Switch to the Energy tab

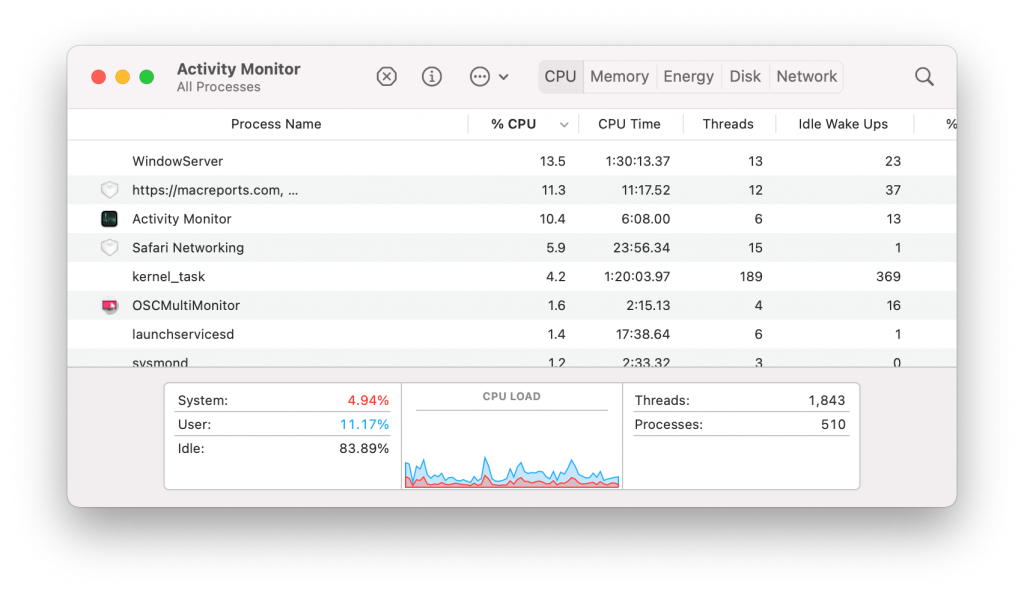click(x=688, y=76)
